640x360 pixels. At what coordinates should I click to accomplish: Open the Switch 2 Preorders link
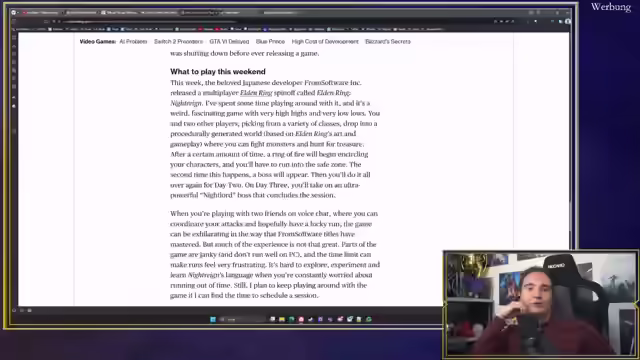(x=178, y=42)
